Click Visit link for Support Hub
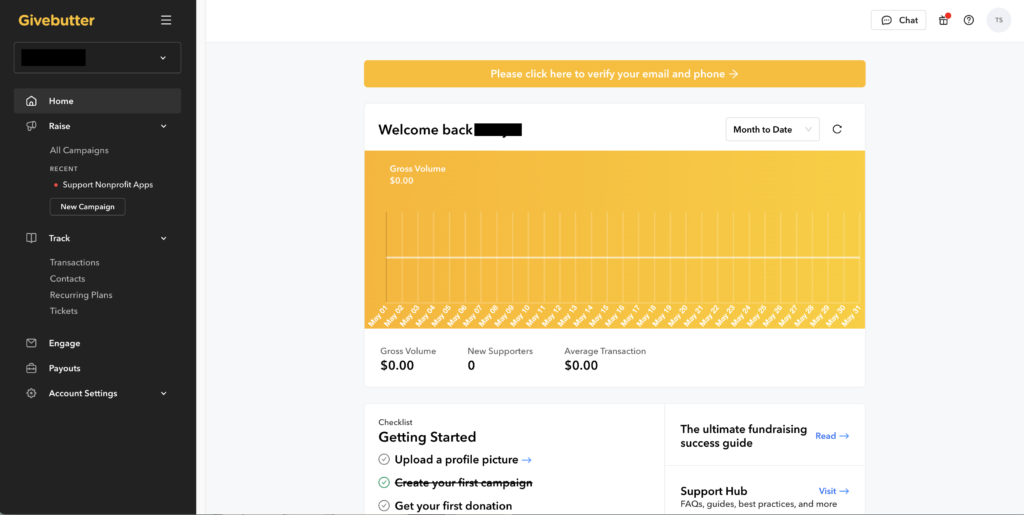The height and width of the screenshot is (515, 1024). 834,491
